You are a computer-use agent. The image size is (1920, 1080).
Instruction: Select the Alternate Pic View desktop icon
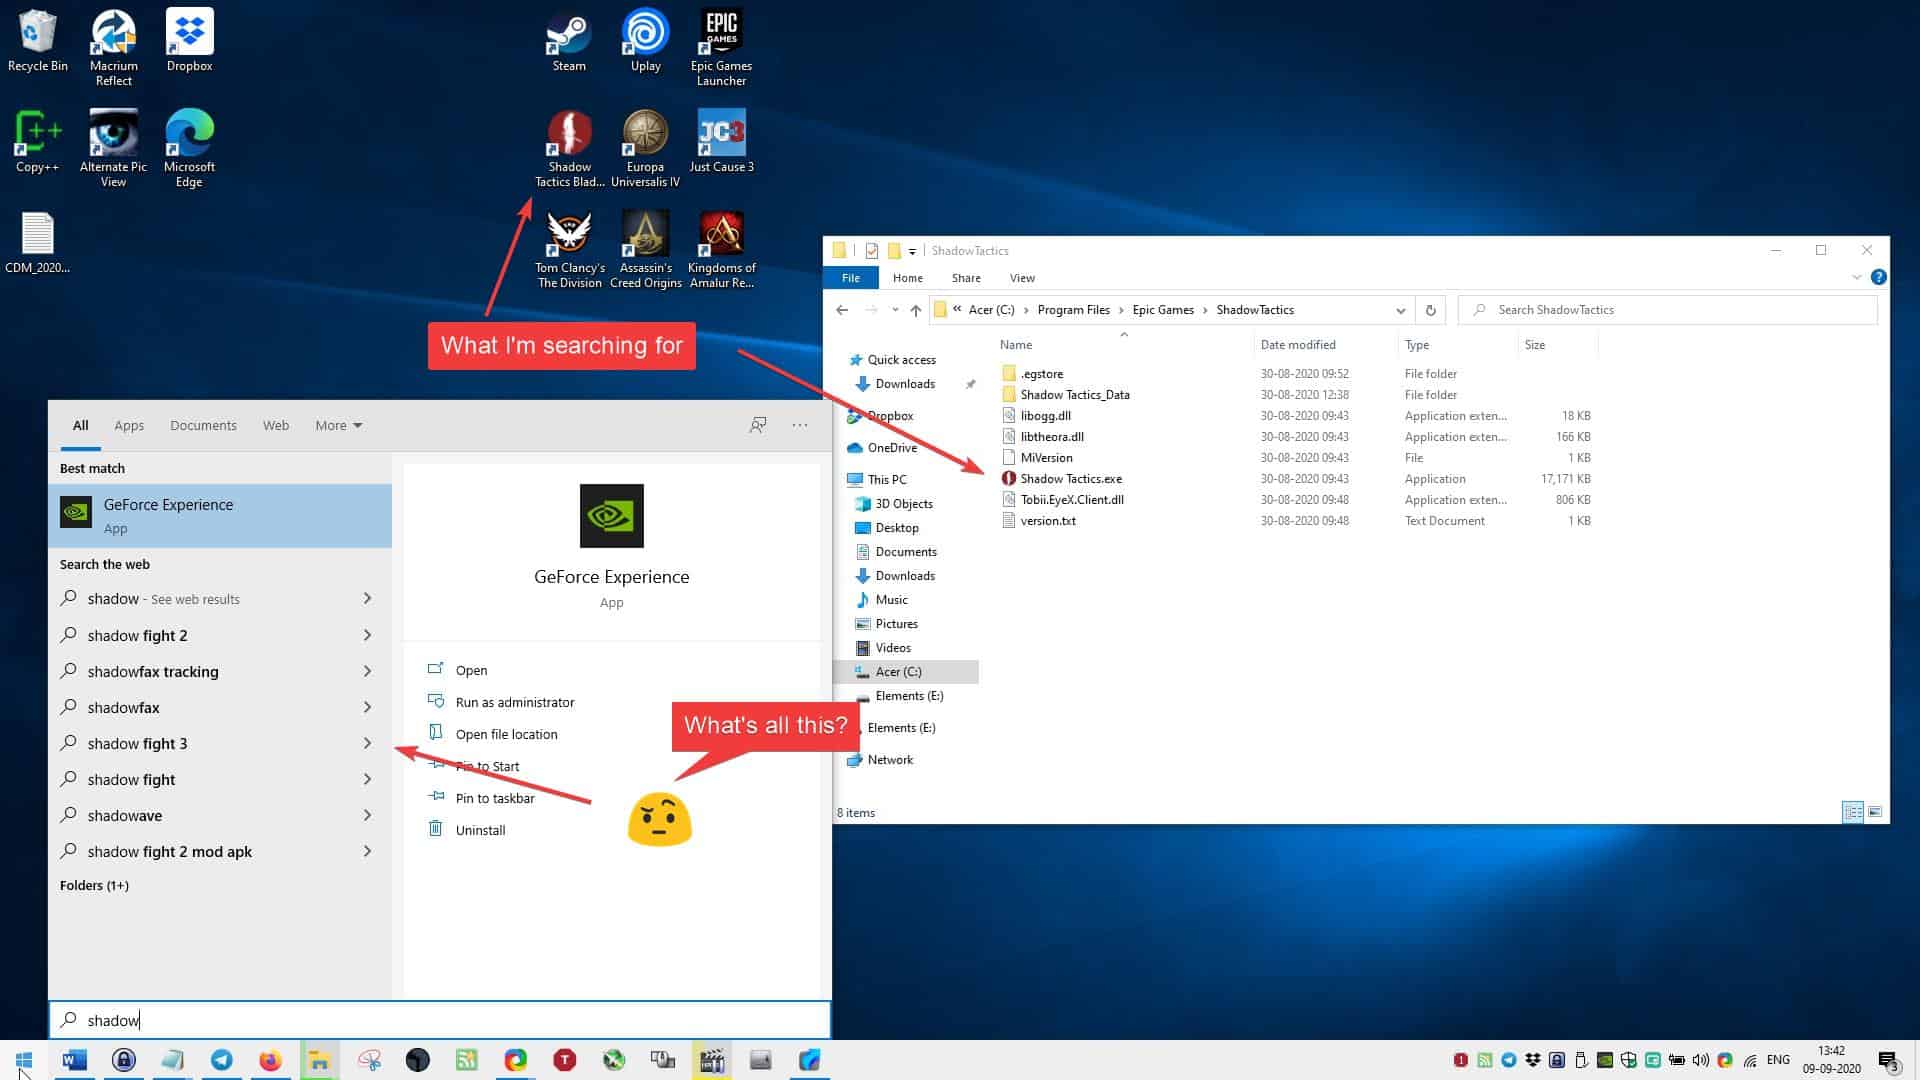click(x=113, y=148)
